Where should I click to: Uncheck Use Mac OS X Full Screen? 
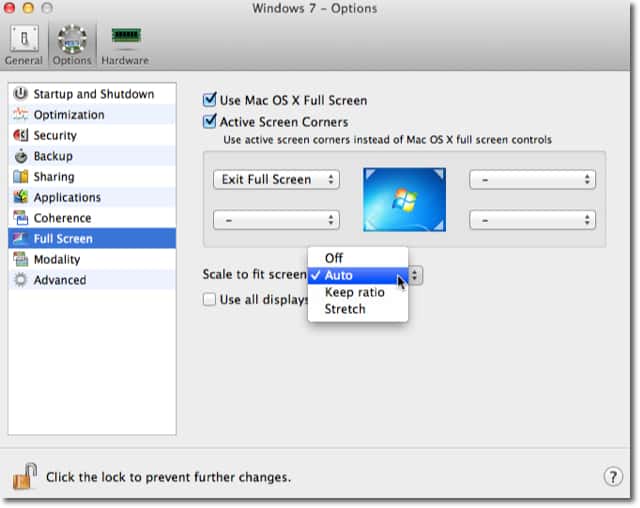pos(209,100)
